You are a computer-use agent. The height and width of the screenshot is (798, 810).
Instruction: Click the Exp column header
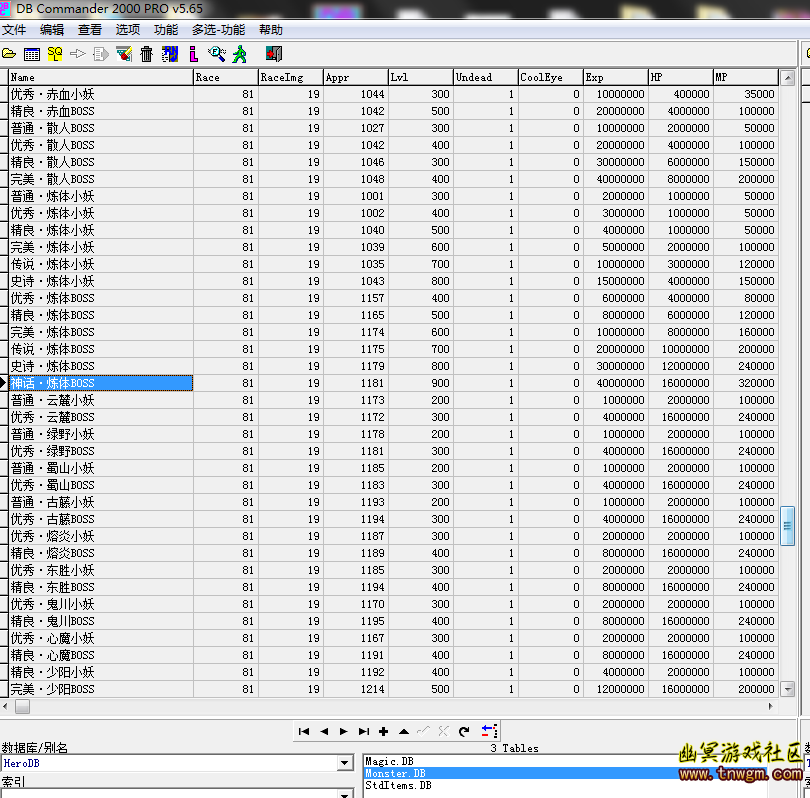(x=616, y=77)
